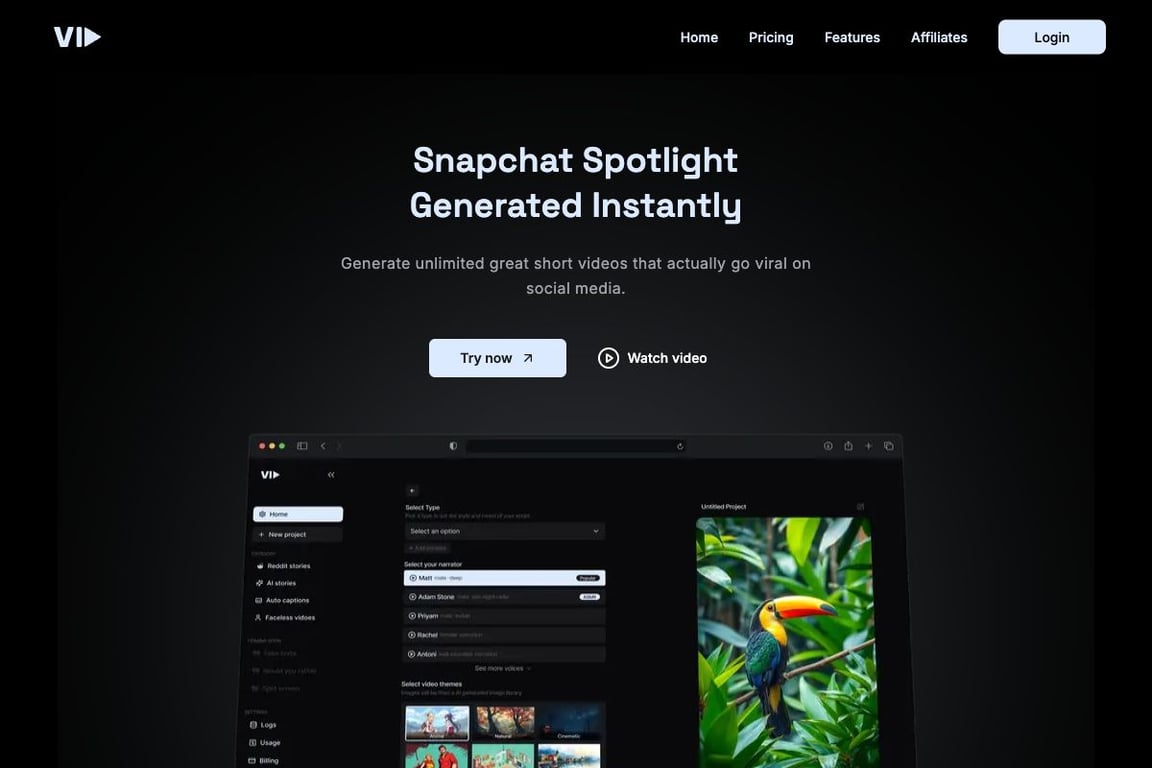The height and width of the screenshot is (768, 1152).
Task: Open the Affiliates nav link
Action: pyautogui.click(x=939, y=37)
